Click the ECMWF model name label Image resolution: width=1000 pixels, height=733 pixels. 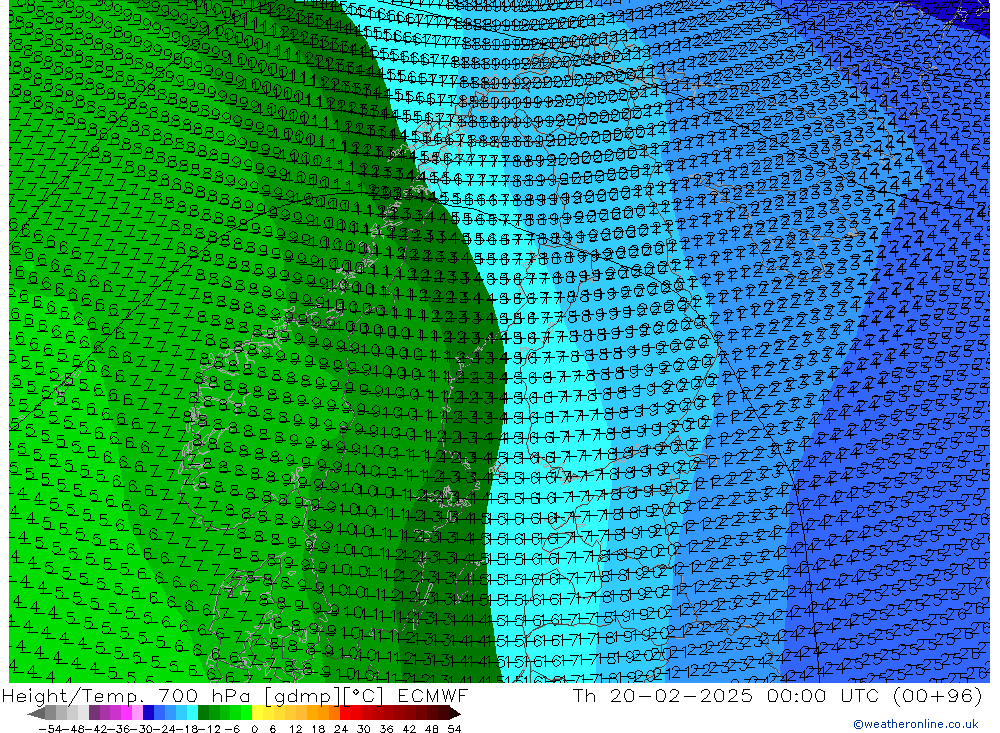[x=432, y=695]
